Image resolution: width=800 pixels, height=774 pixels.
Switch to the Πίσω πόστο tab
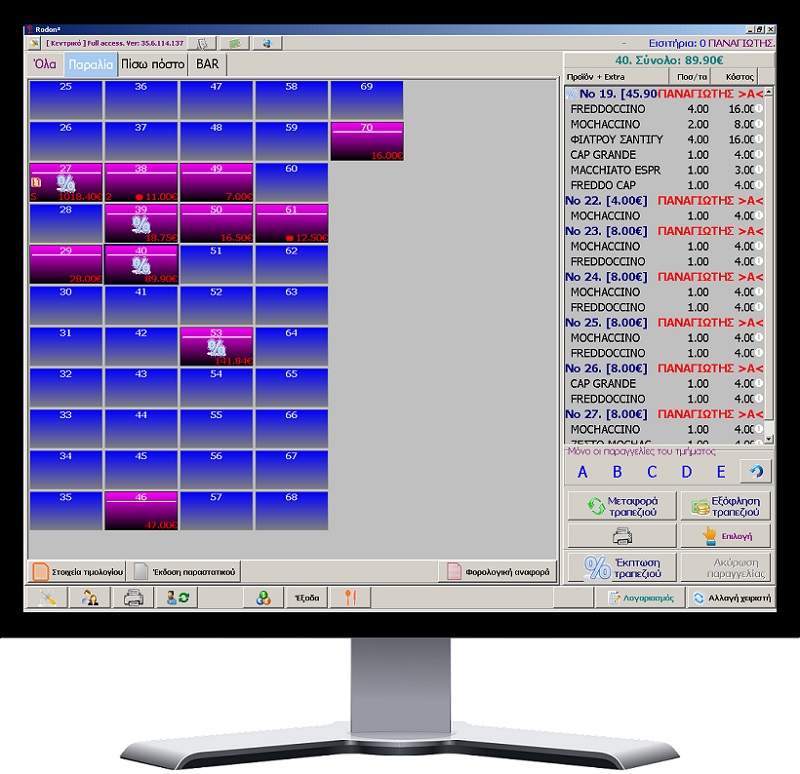click(152, 65)
